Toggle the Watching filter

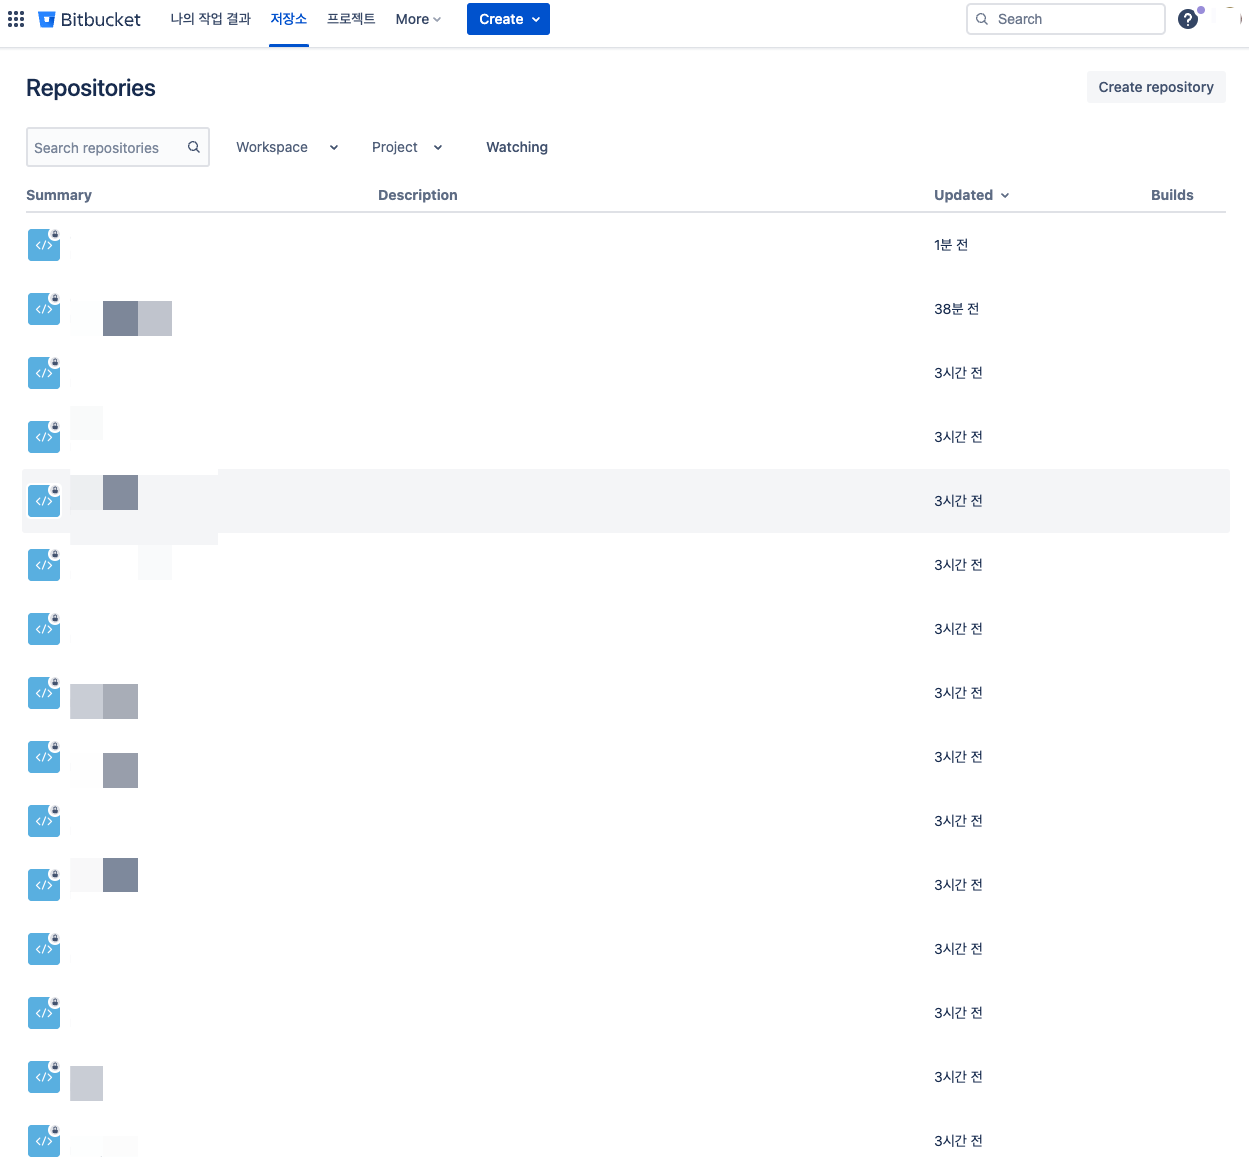pos(516,147)
